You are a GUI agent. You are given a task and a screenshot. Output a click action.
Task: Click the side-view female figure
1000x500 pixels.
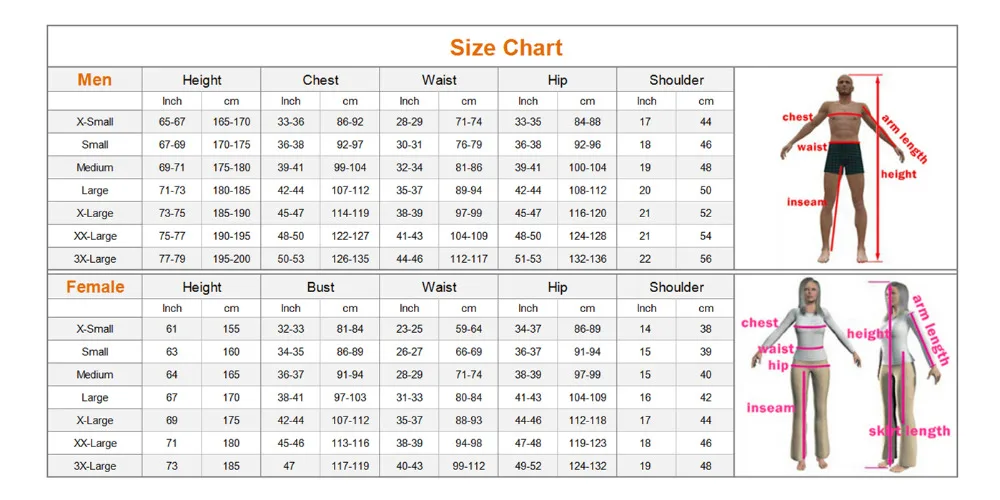coord(904,376)
